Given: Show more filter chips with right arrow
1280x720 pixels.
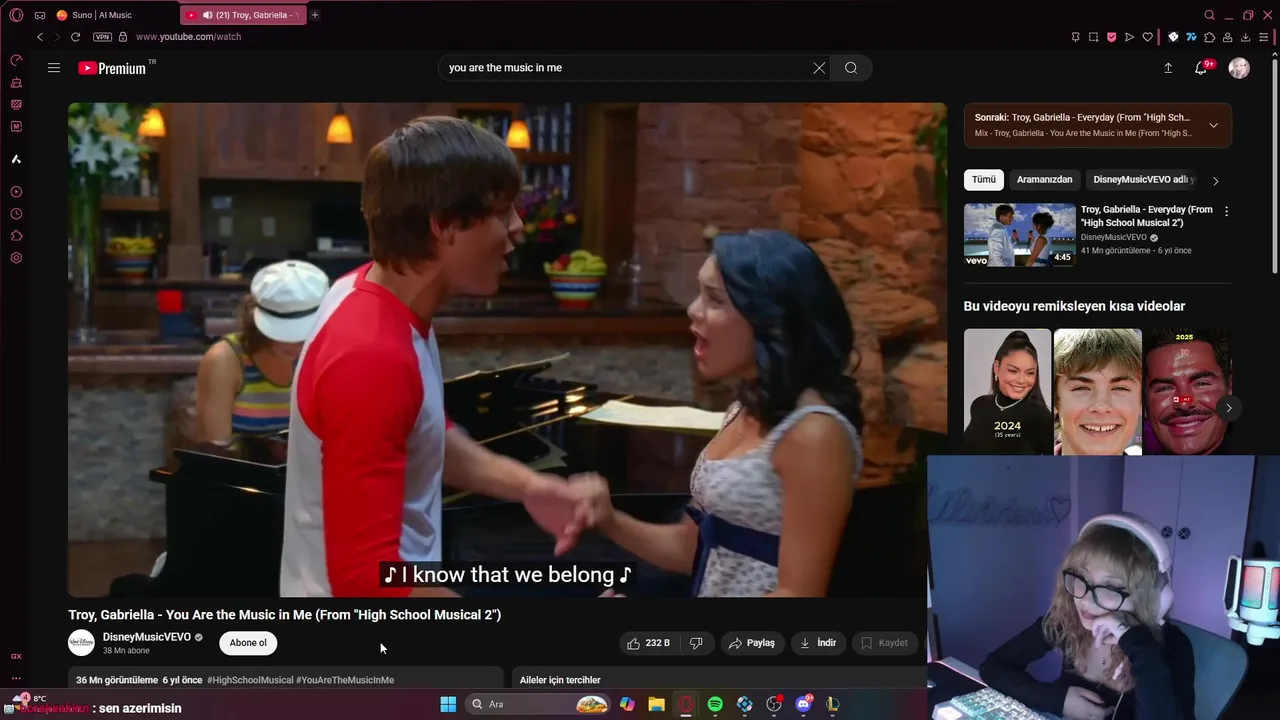Looking at the screenshot, I should coord(1215,181).
